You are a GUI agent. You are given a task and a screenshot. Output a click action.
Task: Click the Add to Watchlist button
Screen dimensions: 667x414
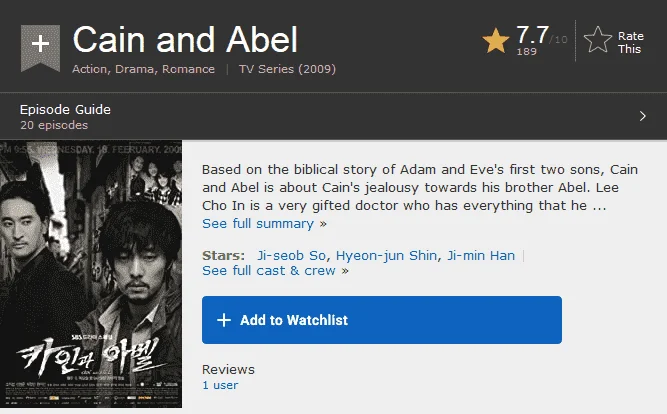pyautogui.click(x=382, y=320)
